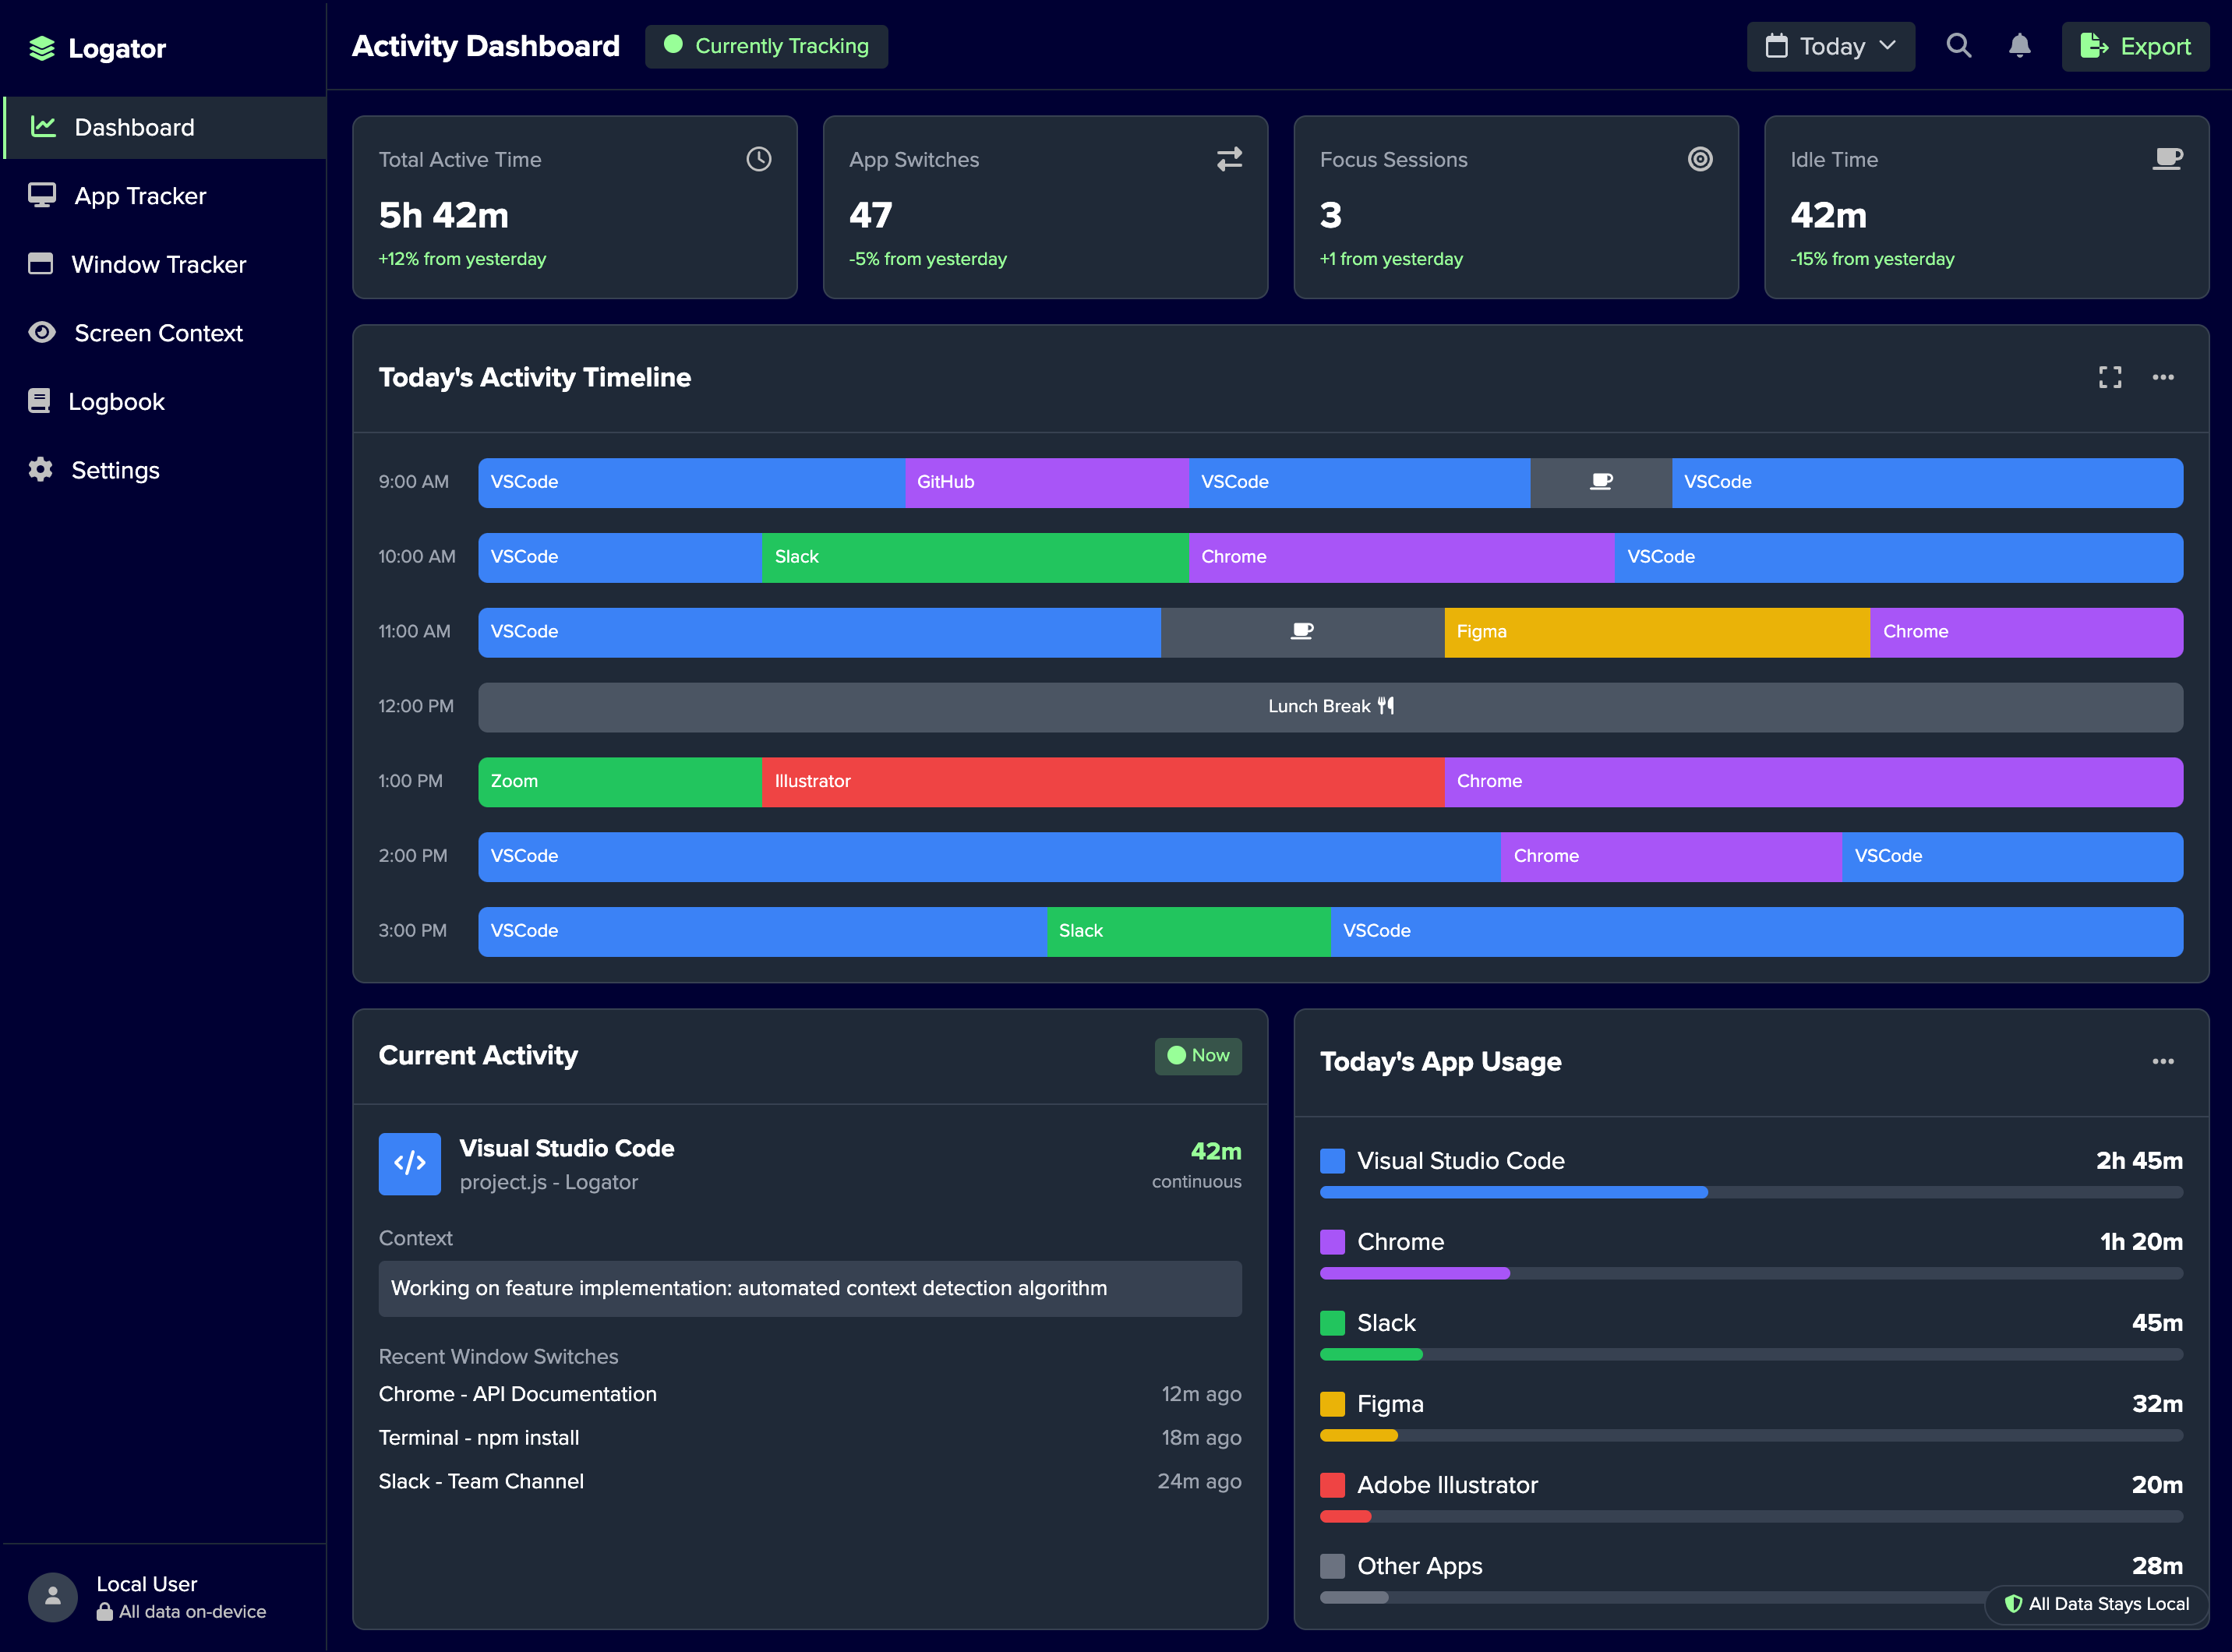Click the Now status badge
The width and height of the screenshot is (2232, 1652).
1198,1056
